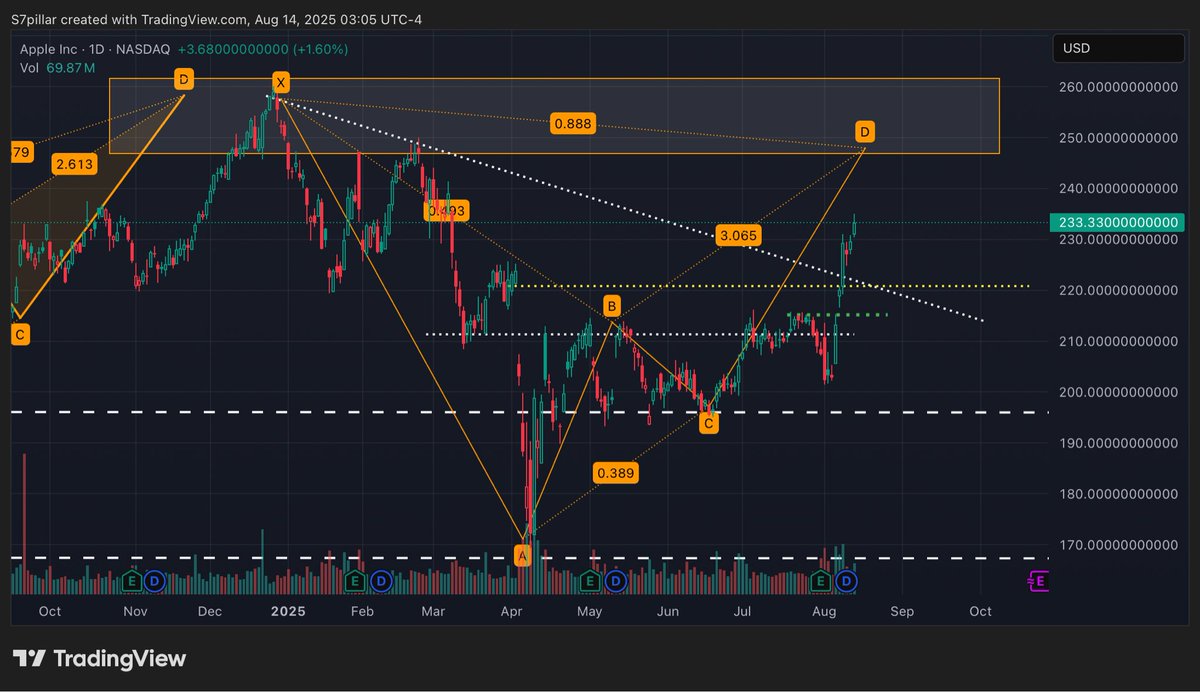The image size is (1200, 692).
Task: Click the dividend D marker near Nov
Action: [x=154, y=580]
